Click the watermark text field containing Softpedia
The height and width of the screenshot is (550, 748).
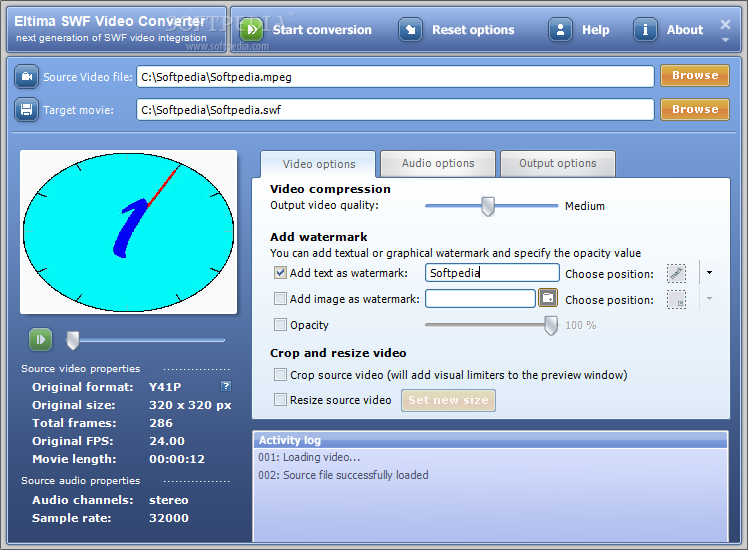492,273
